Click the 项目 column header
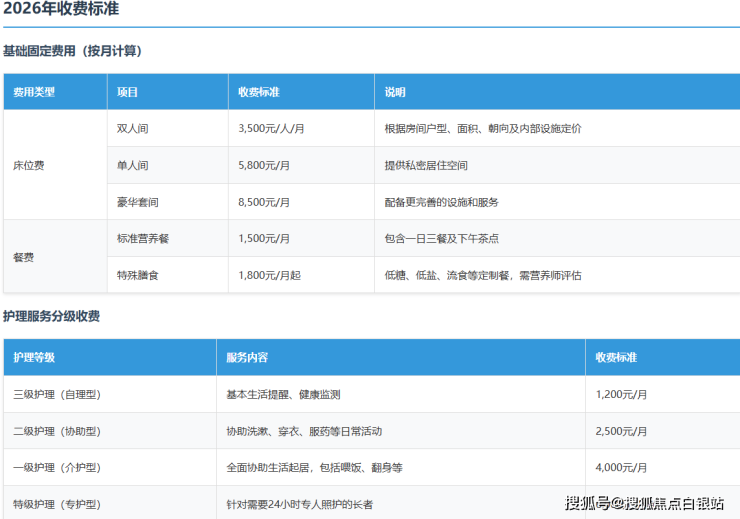The image size is (740, 519). [127, 92]
